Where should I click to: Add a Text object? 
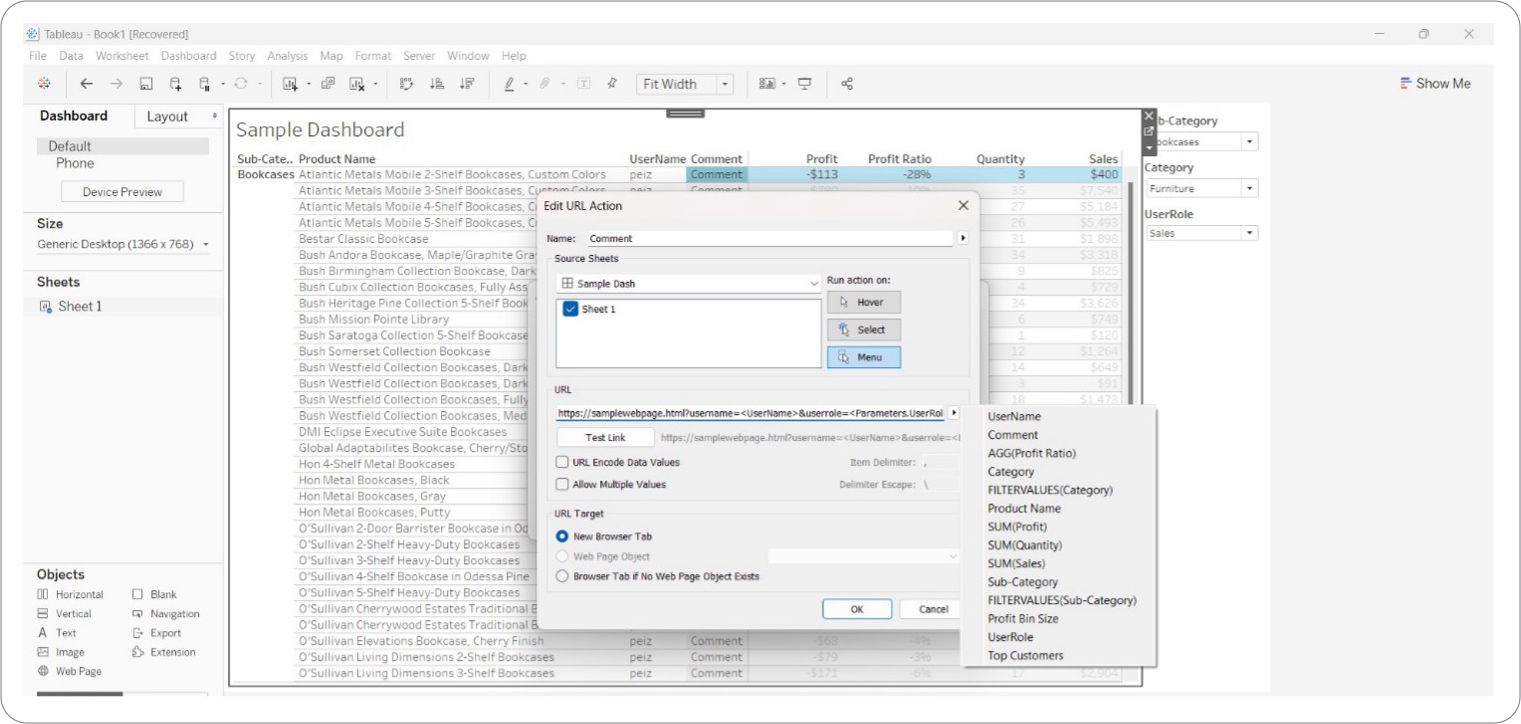pos(57,632)
